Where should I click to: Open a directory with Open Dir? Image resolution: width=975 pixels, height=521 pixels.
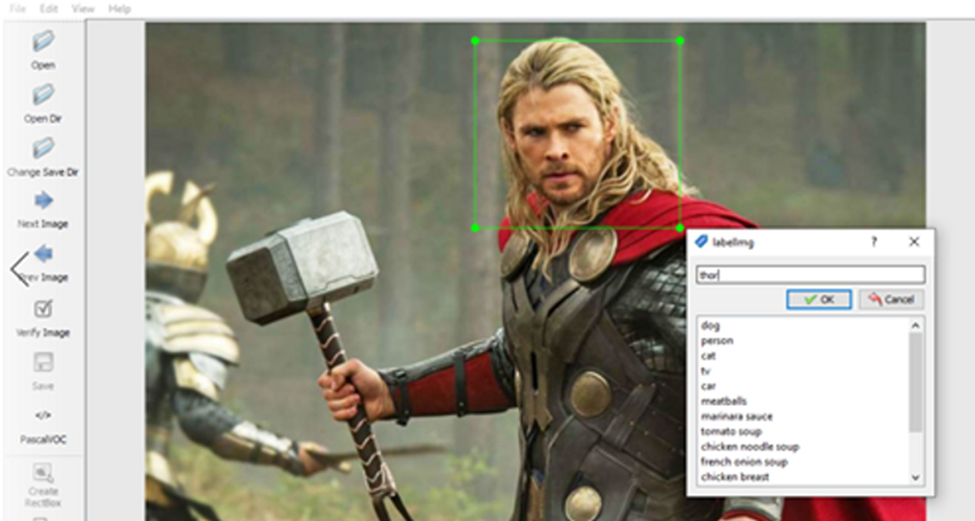43,95
